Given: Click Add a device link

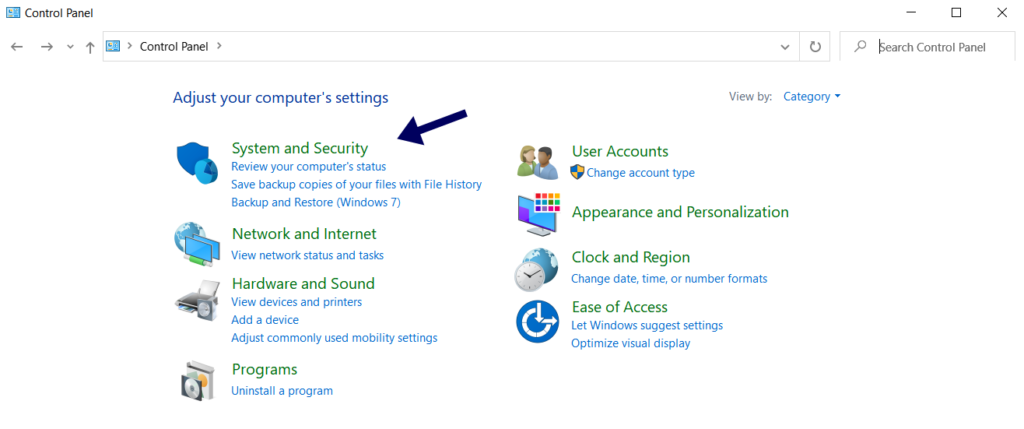Looking at the screenshot, I should pos(265,320).
